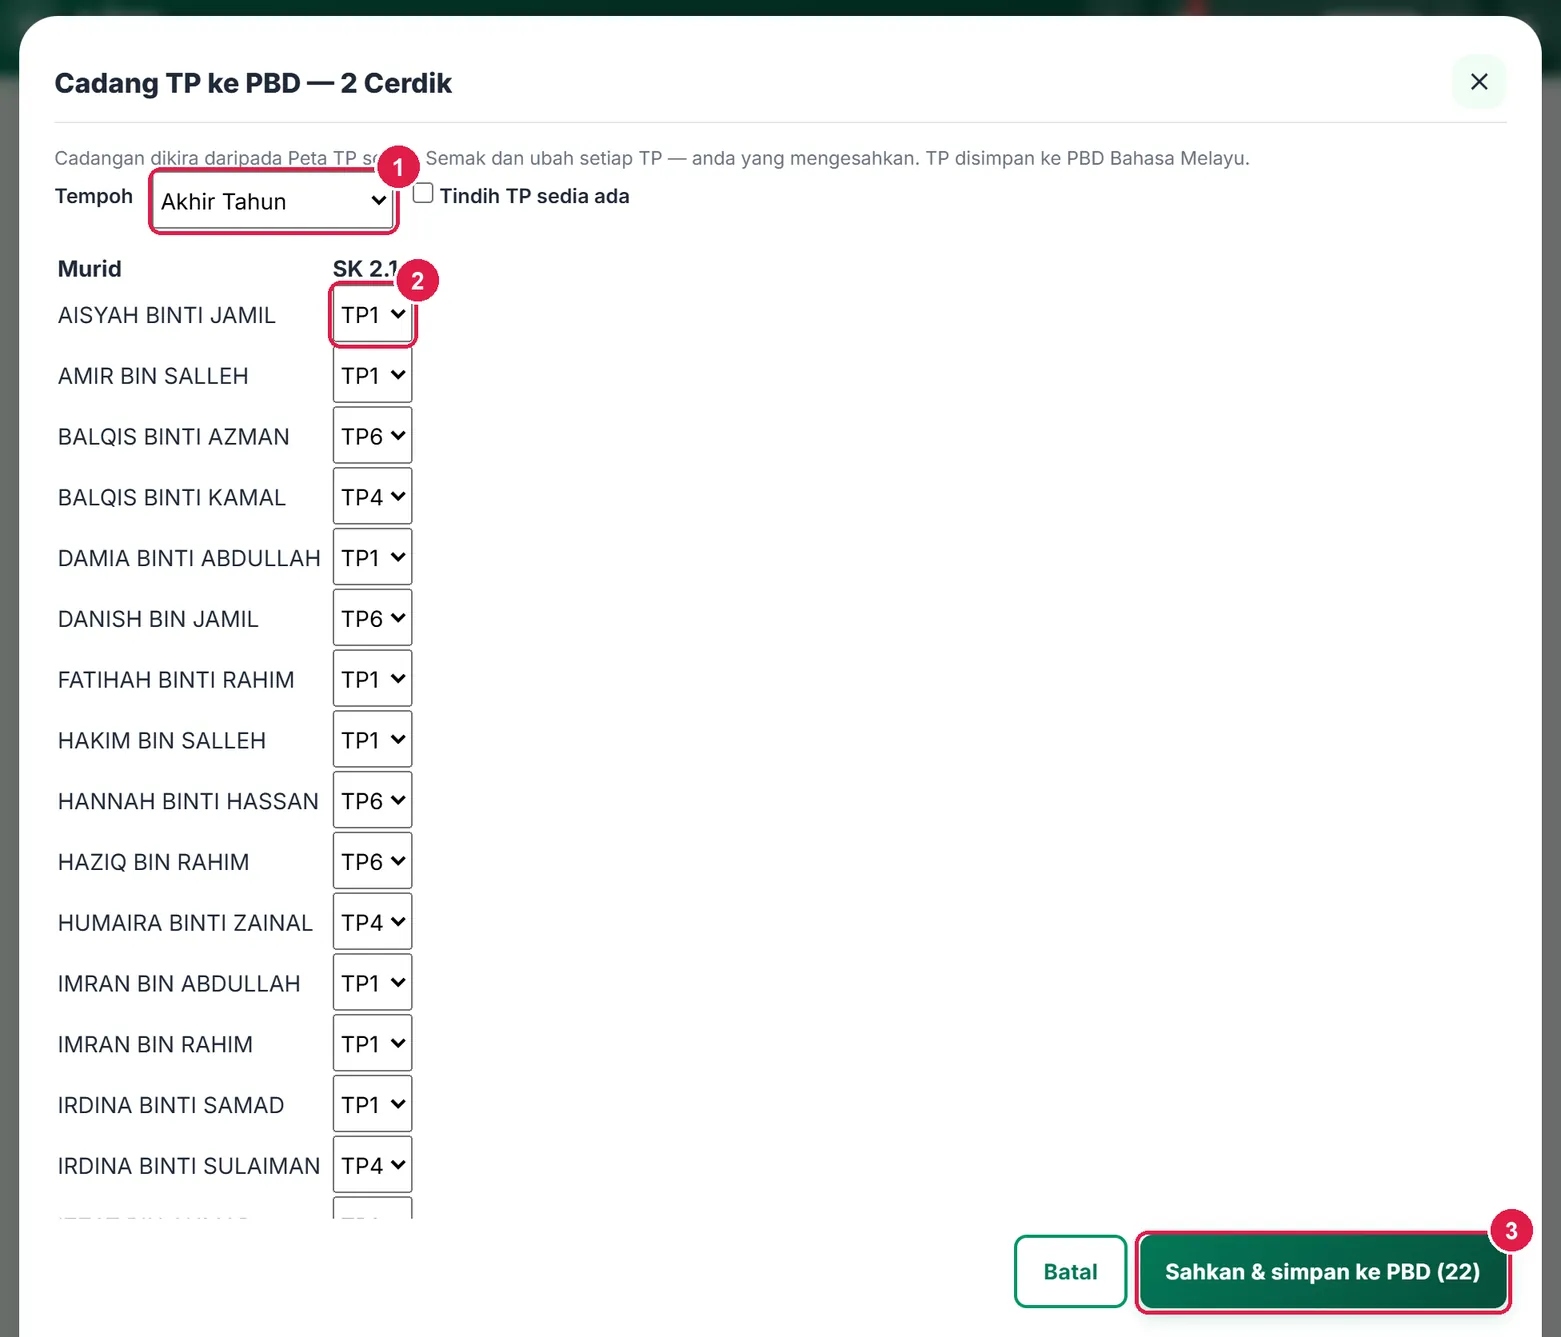
Task: Click the Murid column header
Action: (x=90, y=269)
